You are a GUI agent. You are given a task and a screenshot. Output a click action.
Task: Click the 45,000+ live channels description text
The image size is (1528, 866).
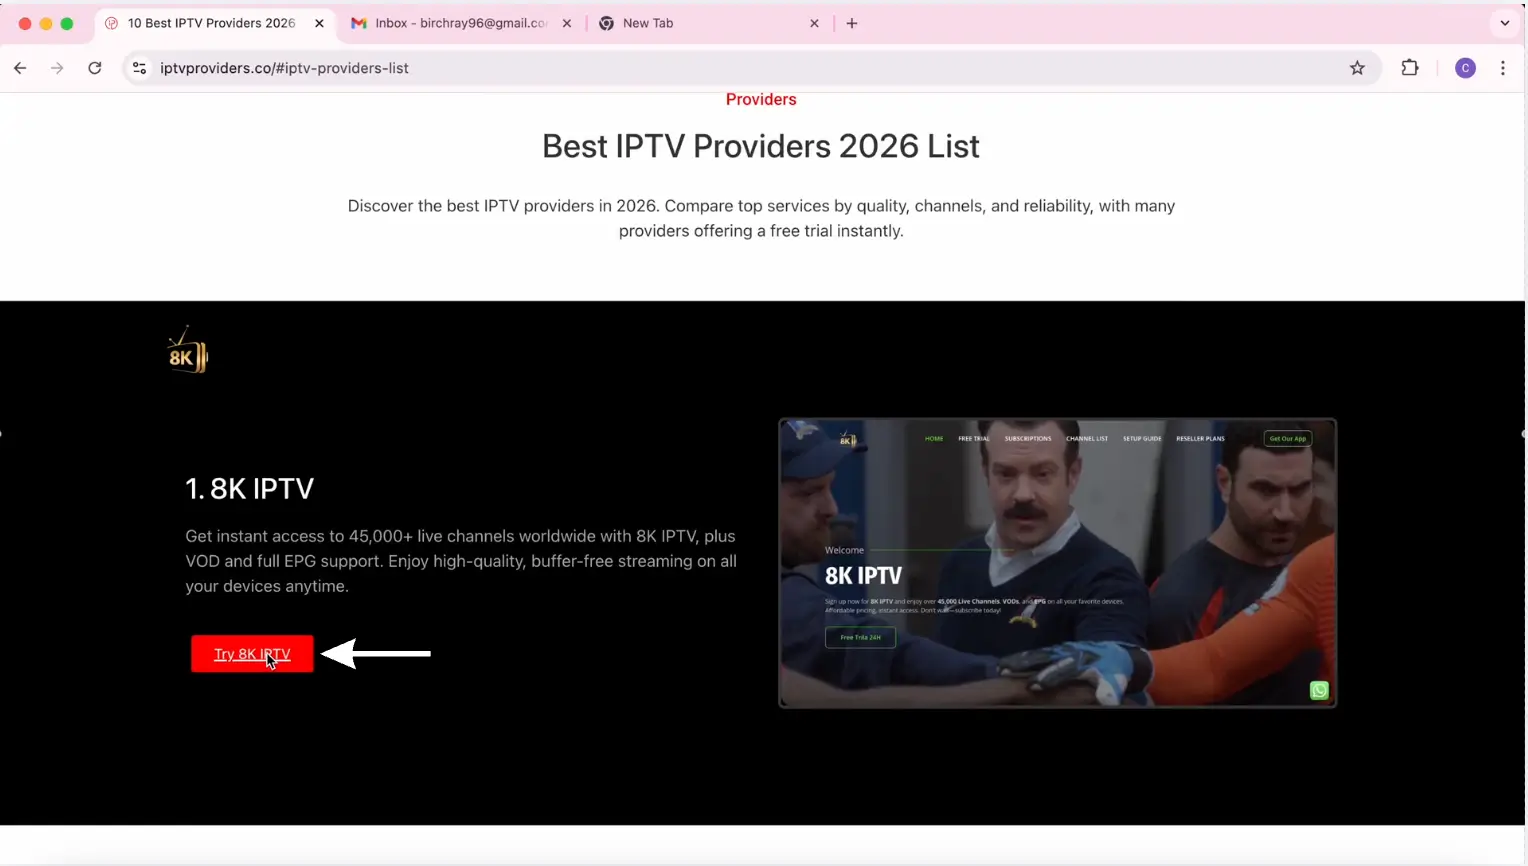[x=461, y=561]
